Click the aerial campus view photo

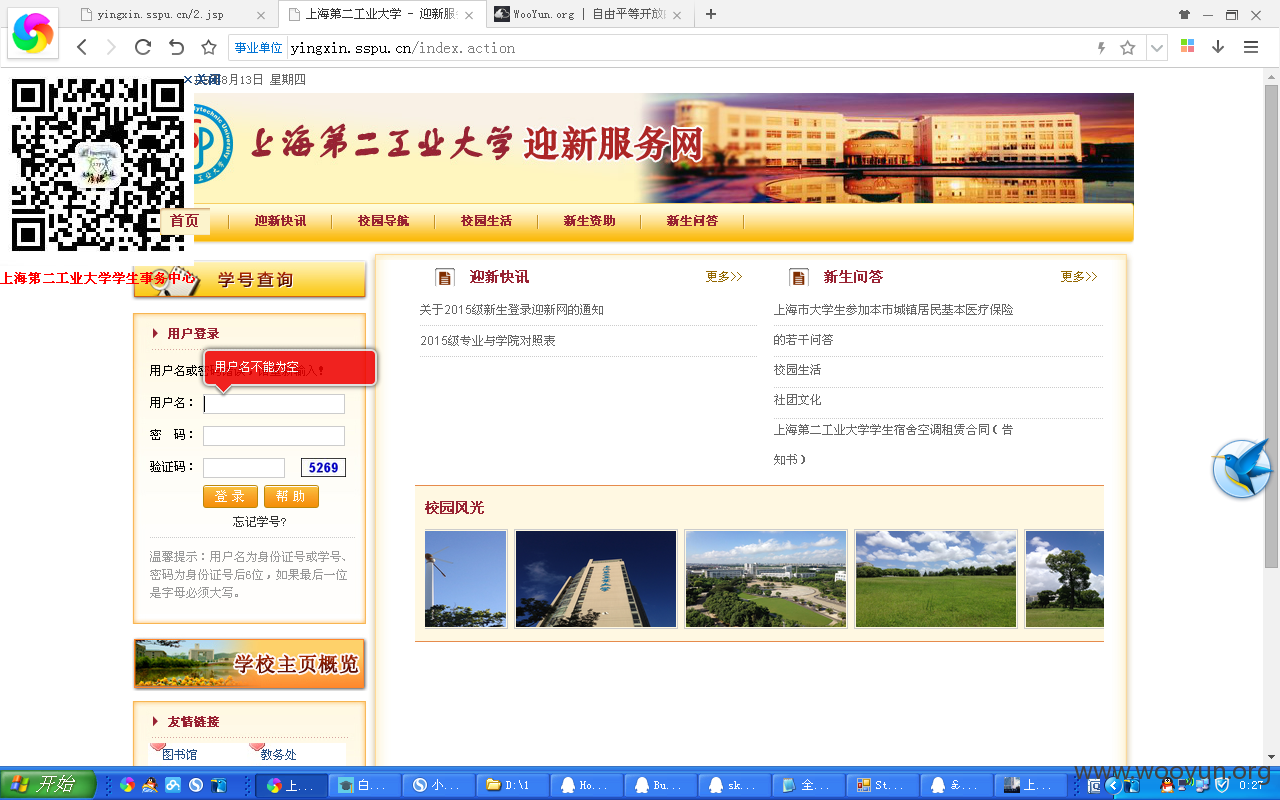[766, 579]
